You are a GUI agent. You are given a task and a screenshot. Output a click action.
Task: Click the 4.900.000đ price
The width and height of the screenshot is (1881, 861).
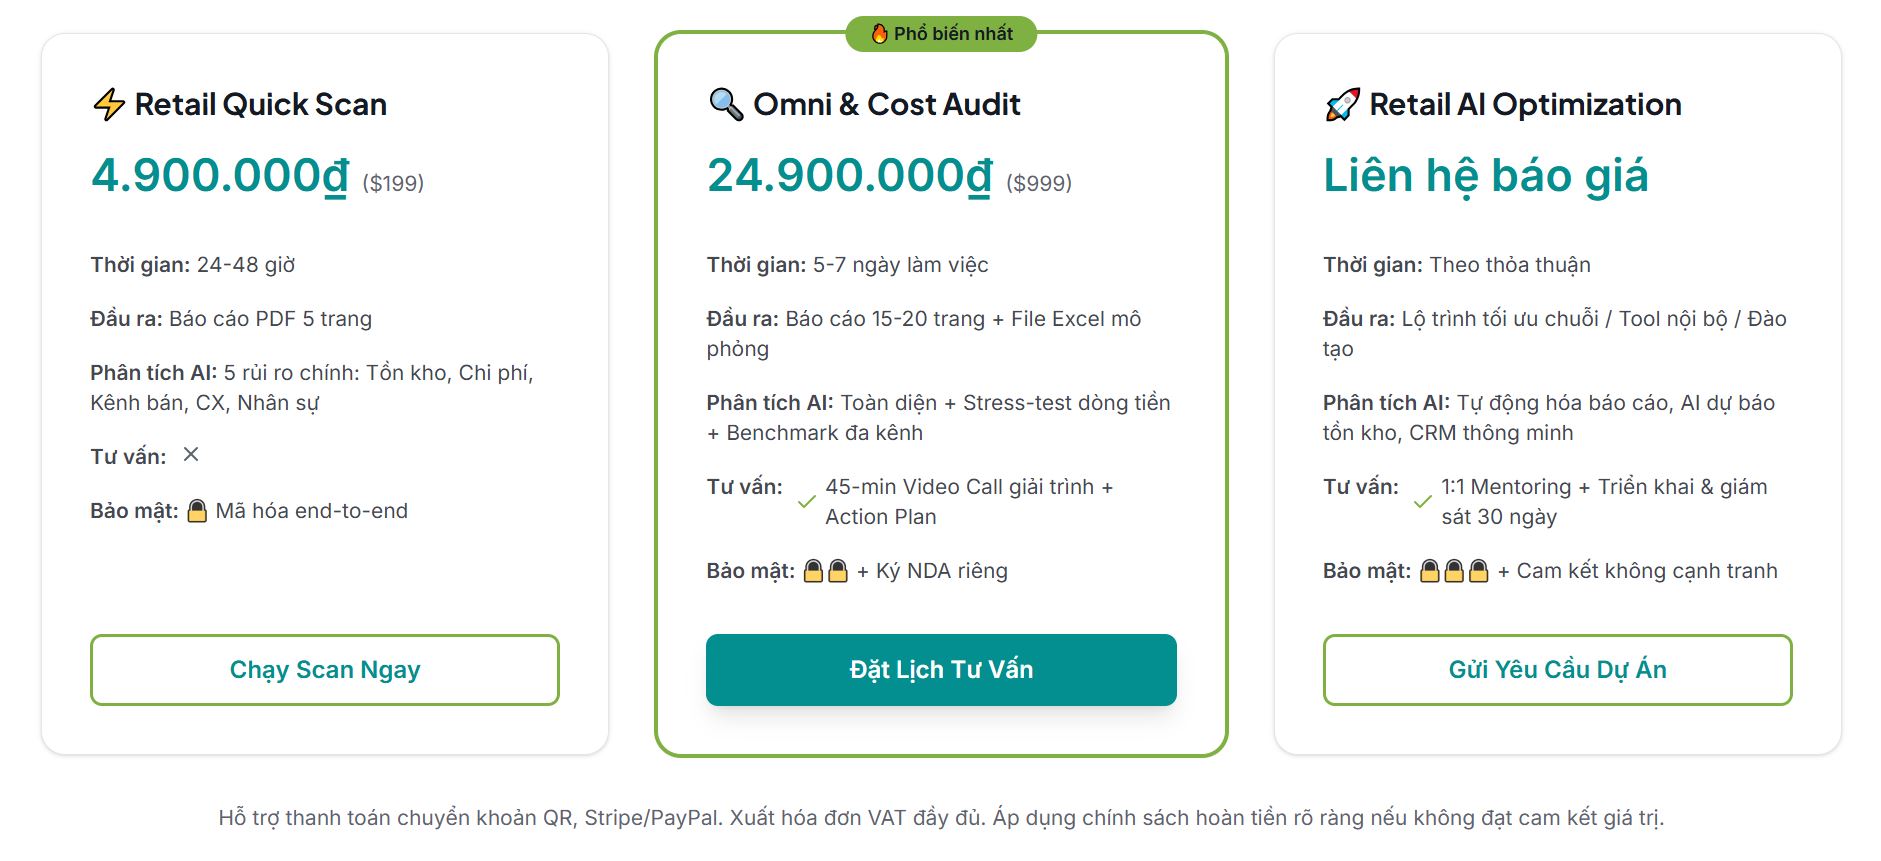(220, 176)
